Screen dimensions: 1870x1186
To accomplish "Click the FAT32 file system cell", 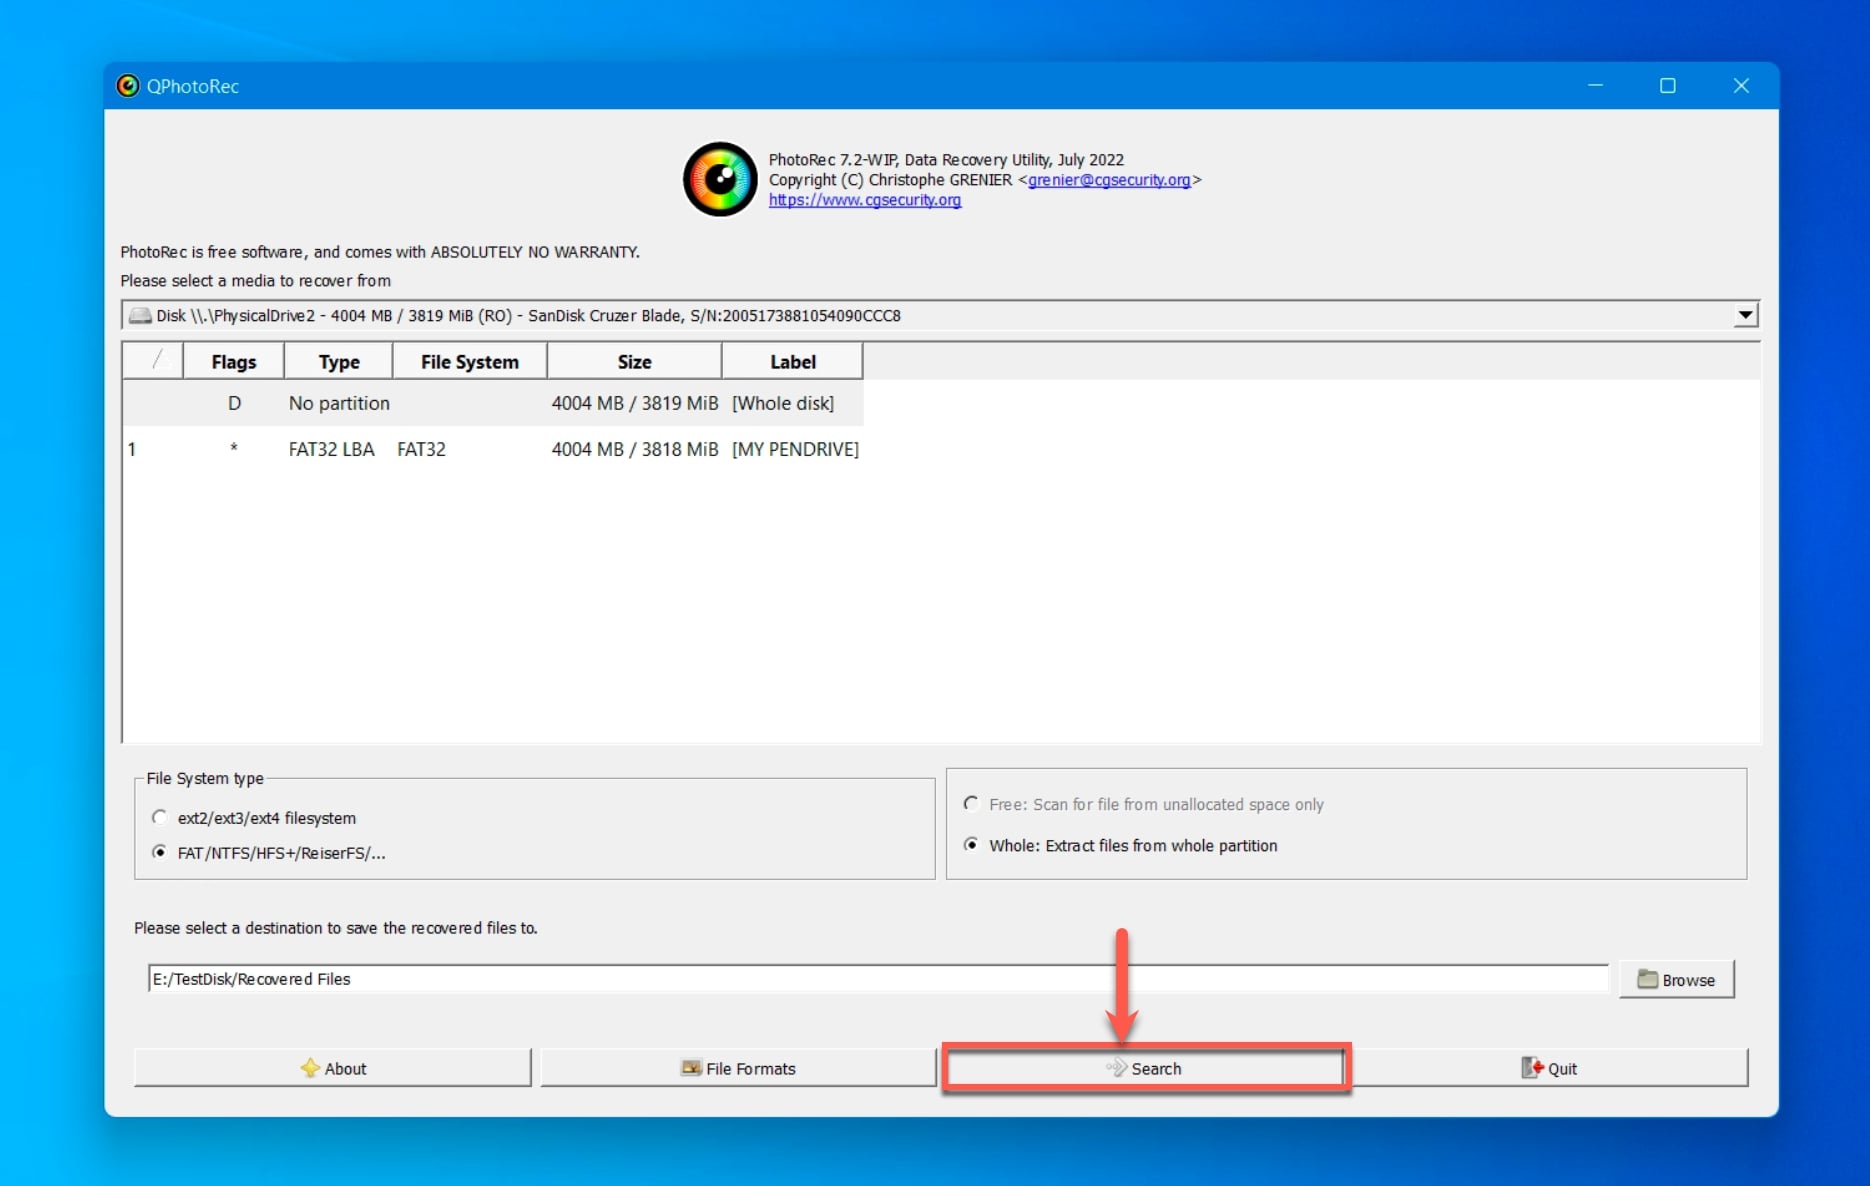I will (421, 449).
